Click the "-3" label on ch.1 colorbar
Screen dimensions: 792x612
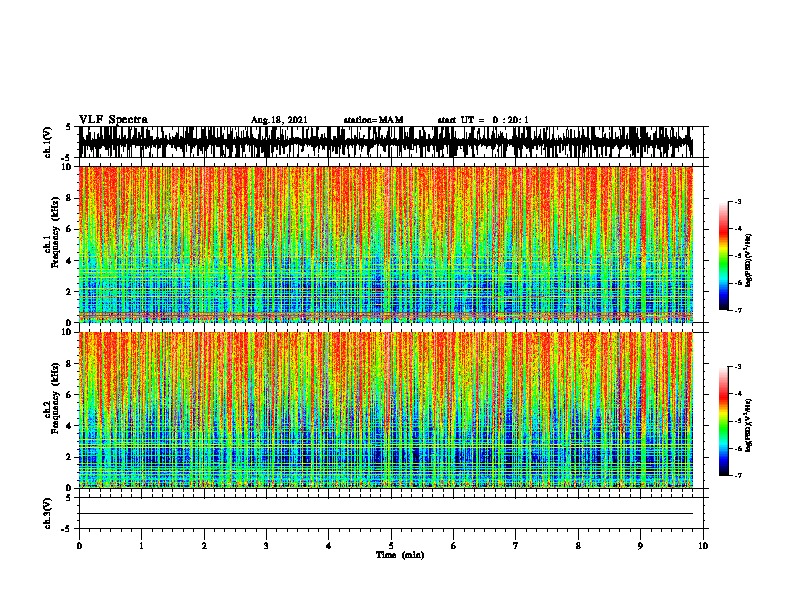point(737,201)
